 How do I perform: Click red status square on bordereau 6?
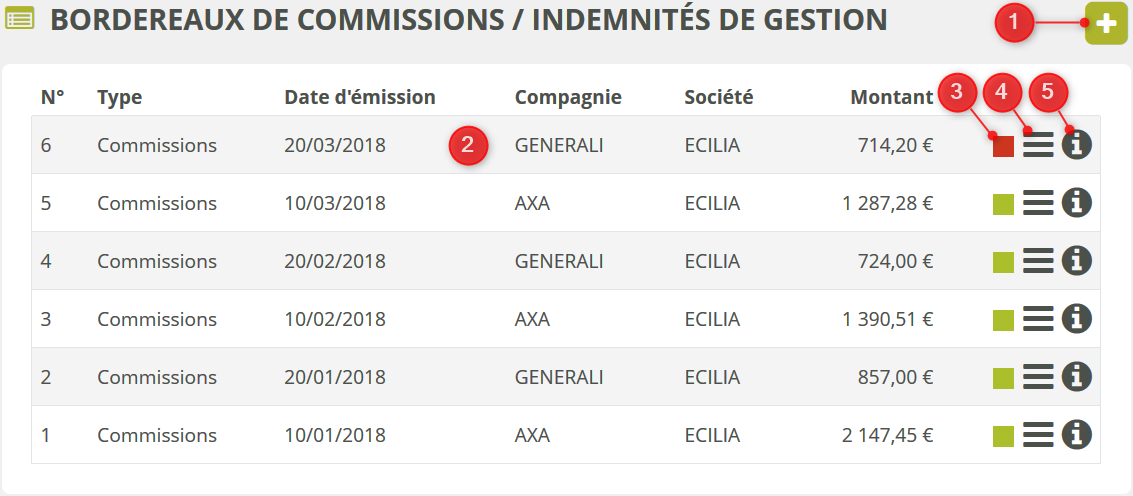pyautogui.click(x=1003, y=147)
